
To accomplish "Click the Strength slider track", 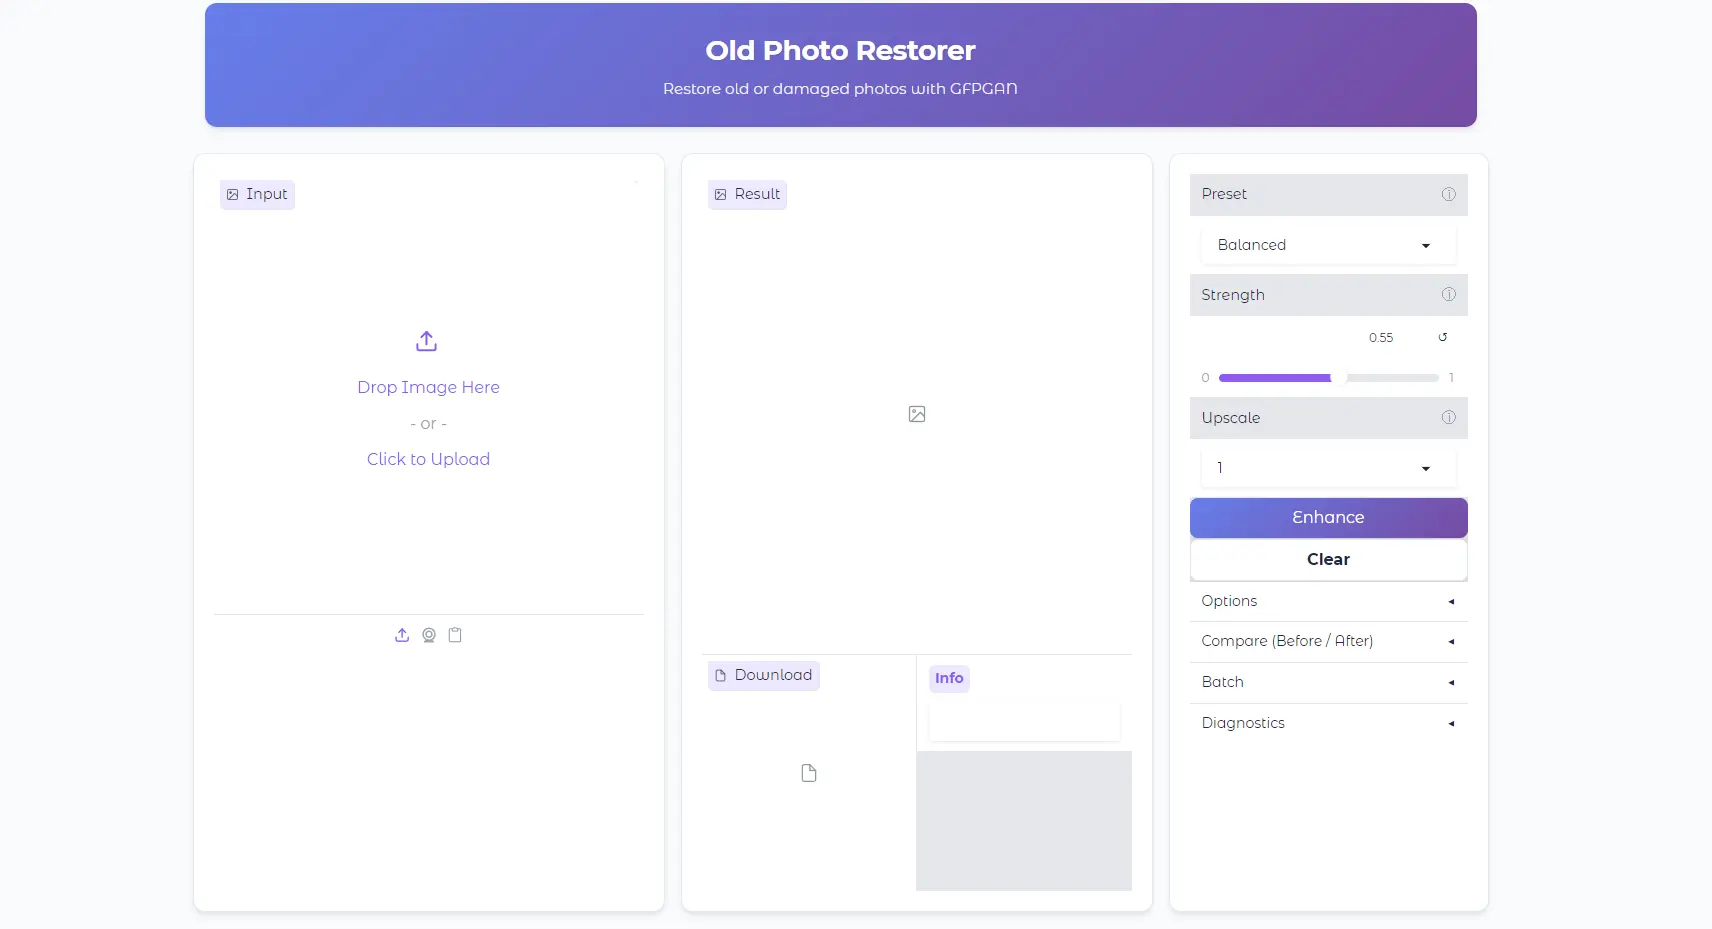I will pos(1328,378).
